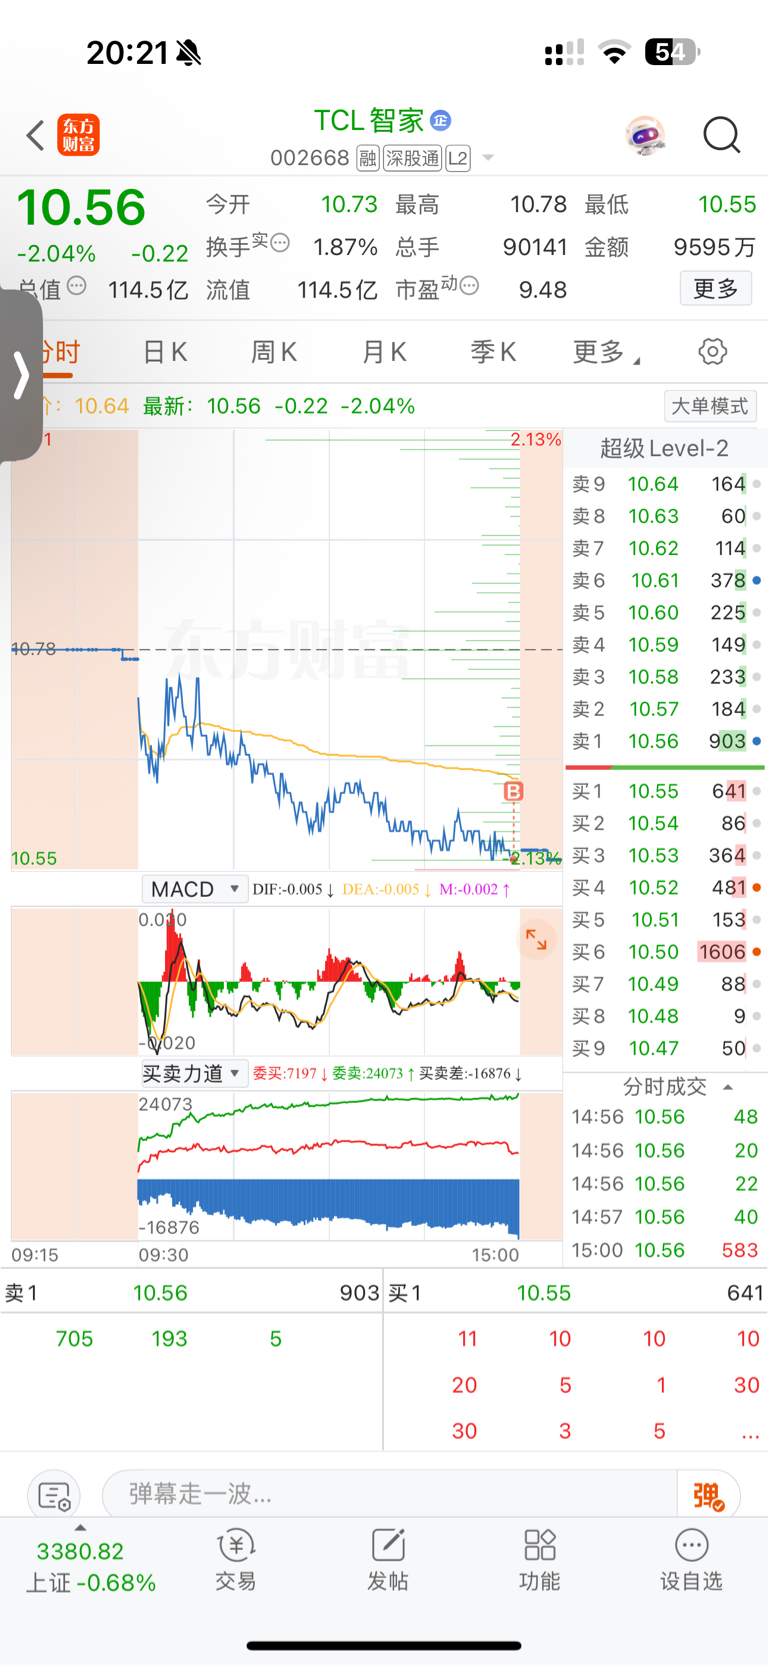Image resolution: width=768 pixels, height=1665 pixels.
Task: Switch to 季K chart tab
Action: pos(493,352)
